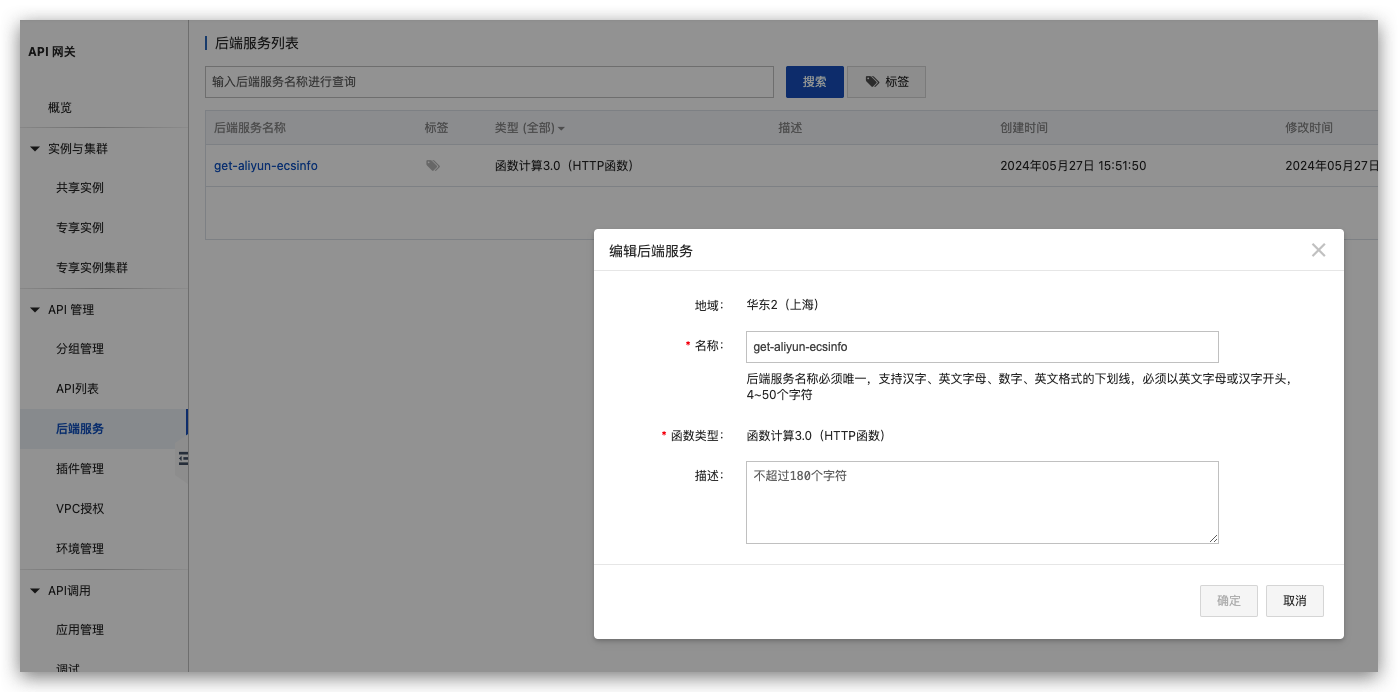Viewport: 1398px width, 692px height.
Task: Open the get-aliyun-ecsinfo link
Action: point(266,166)
